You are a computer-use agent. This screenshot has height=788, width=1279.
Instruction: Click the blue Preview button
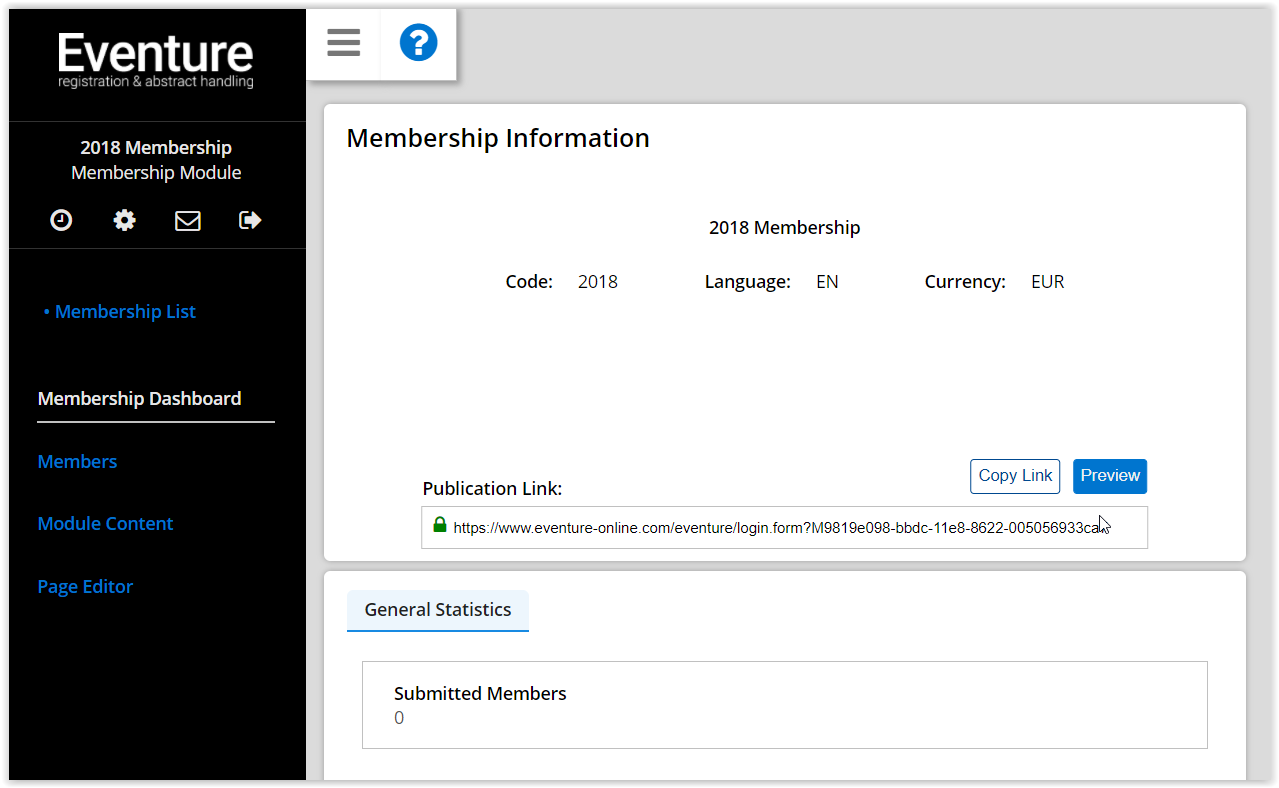point(1109,476)
